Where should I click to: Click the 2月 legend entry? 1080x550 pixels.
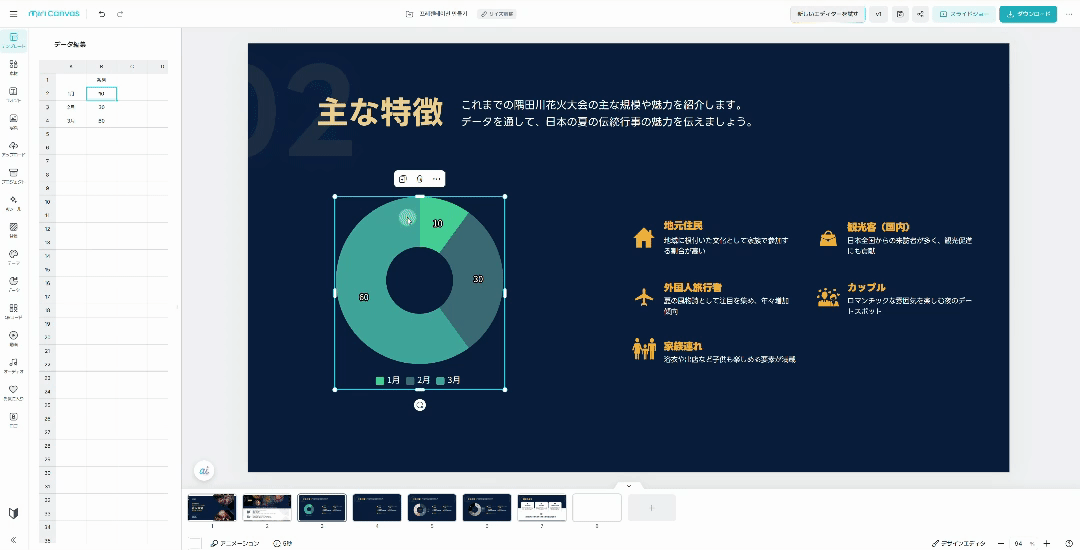tap(418, 380)
